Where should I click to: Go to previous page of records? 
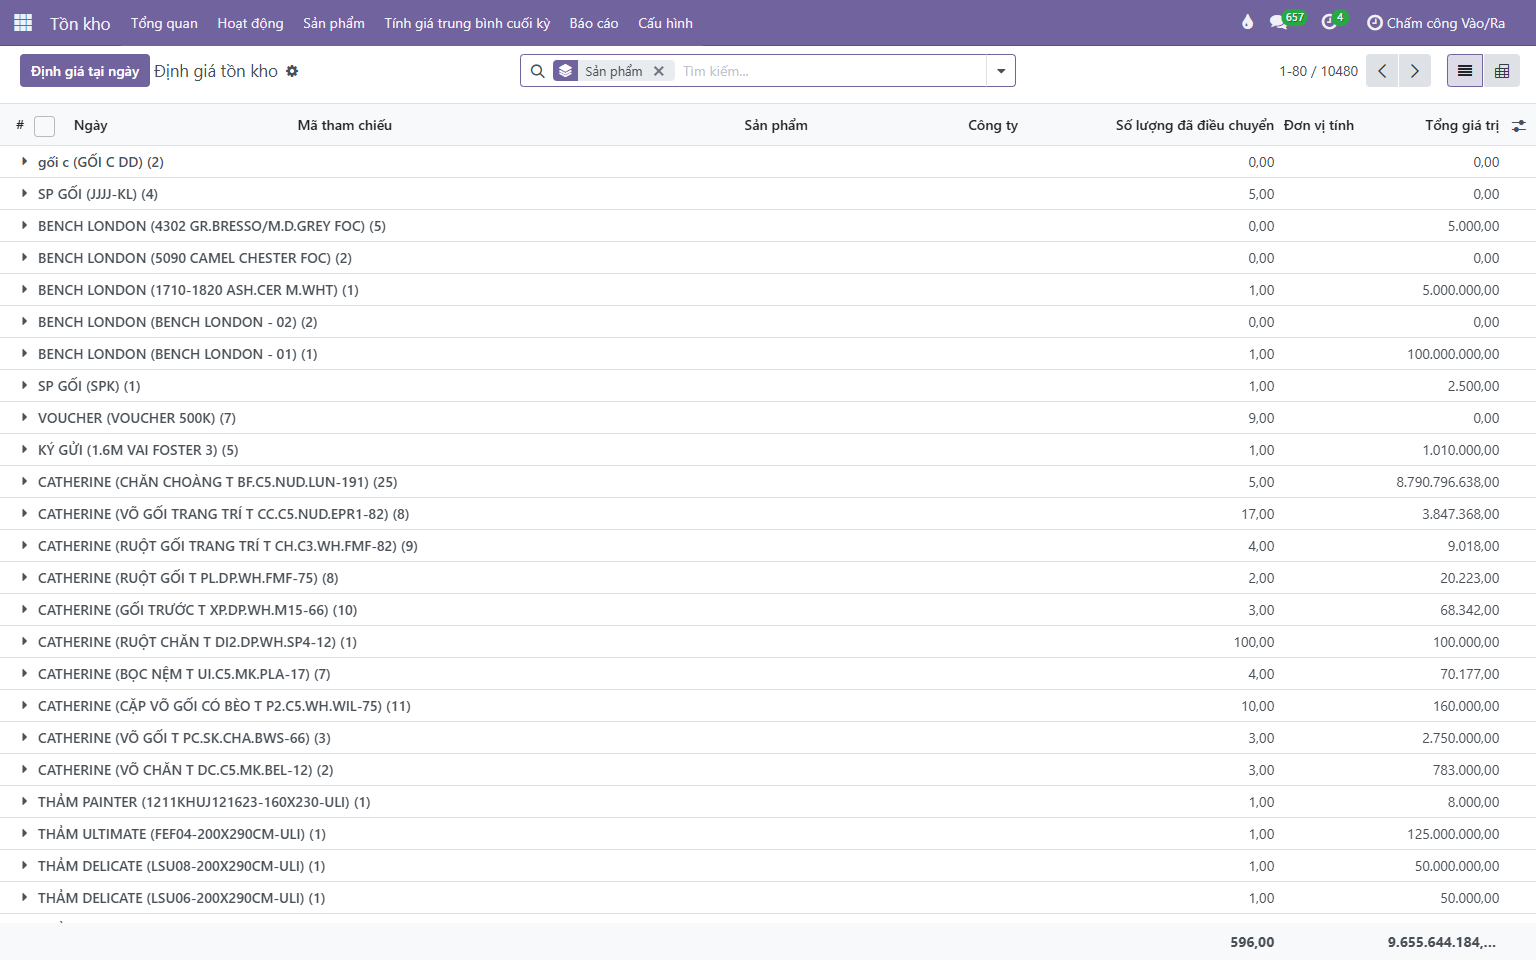(x=1382, y=71)
